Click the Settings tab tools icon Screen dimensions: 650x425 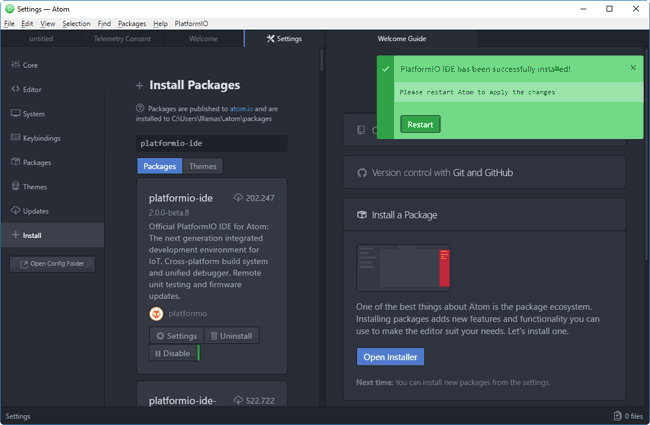270,39
